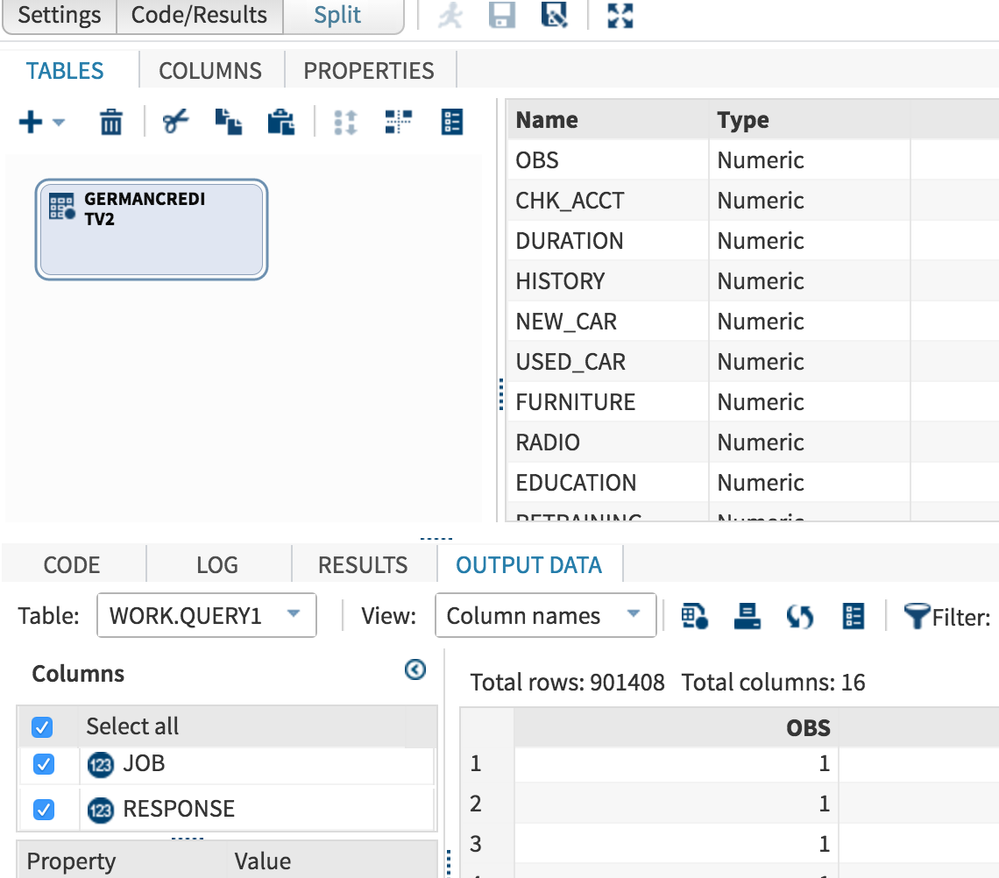This screenshot has width=999, height=878.
Task: Click the Code/Results button
Action: point(199,16)
